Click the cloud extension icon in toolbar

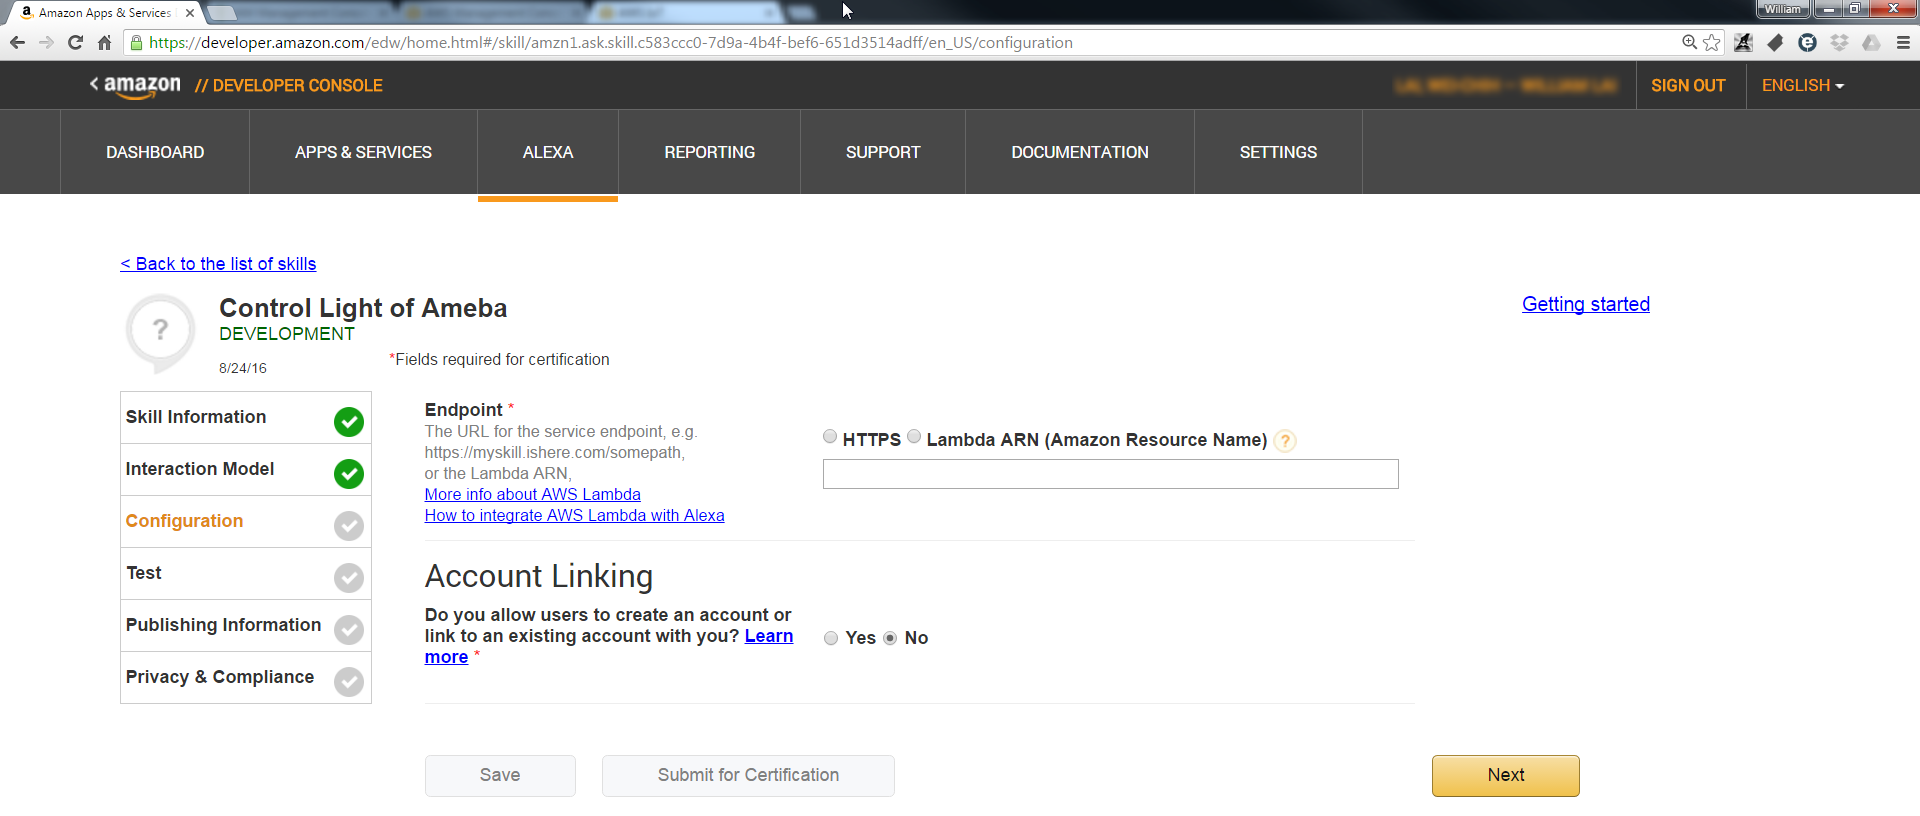pyautogui.click(x=1871, y=42)
